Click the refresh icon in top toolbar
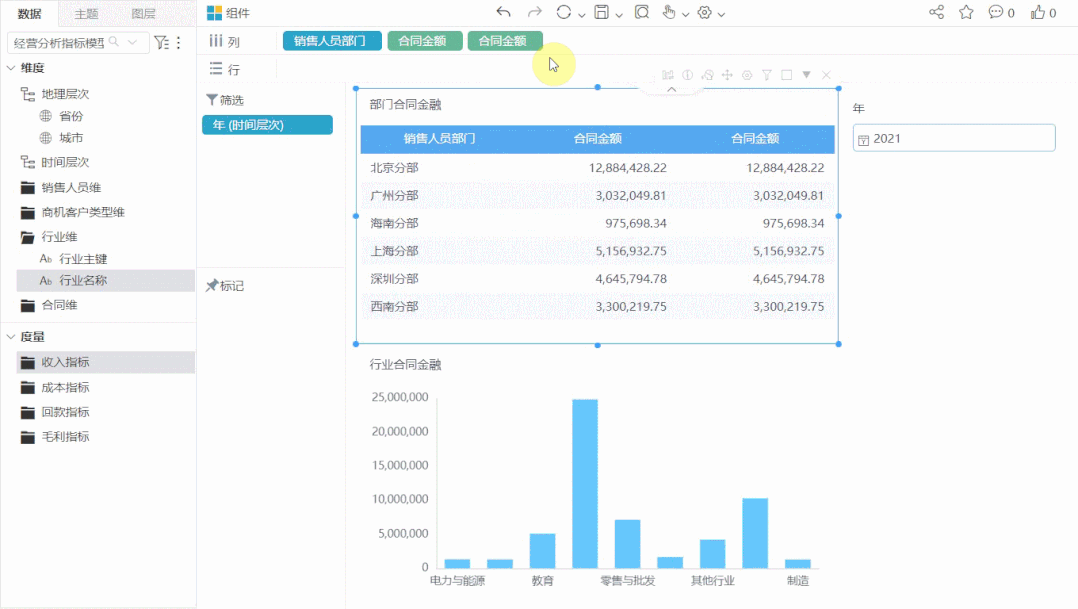The height and width of the screenshot is (609, 1078). [x=564, y=12]
